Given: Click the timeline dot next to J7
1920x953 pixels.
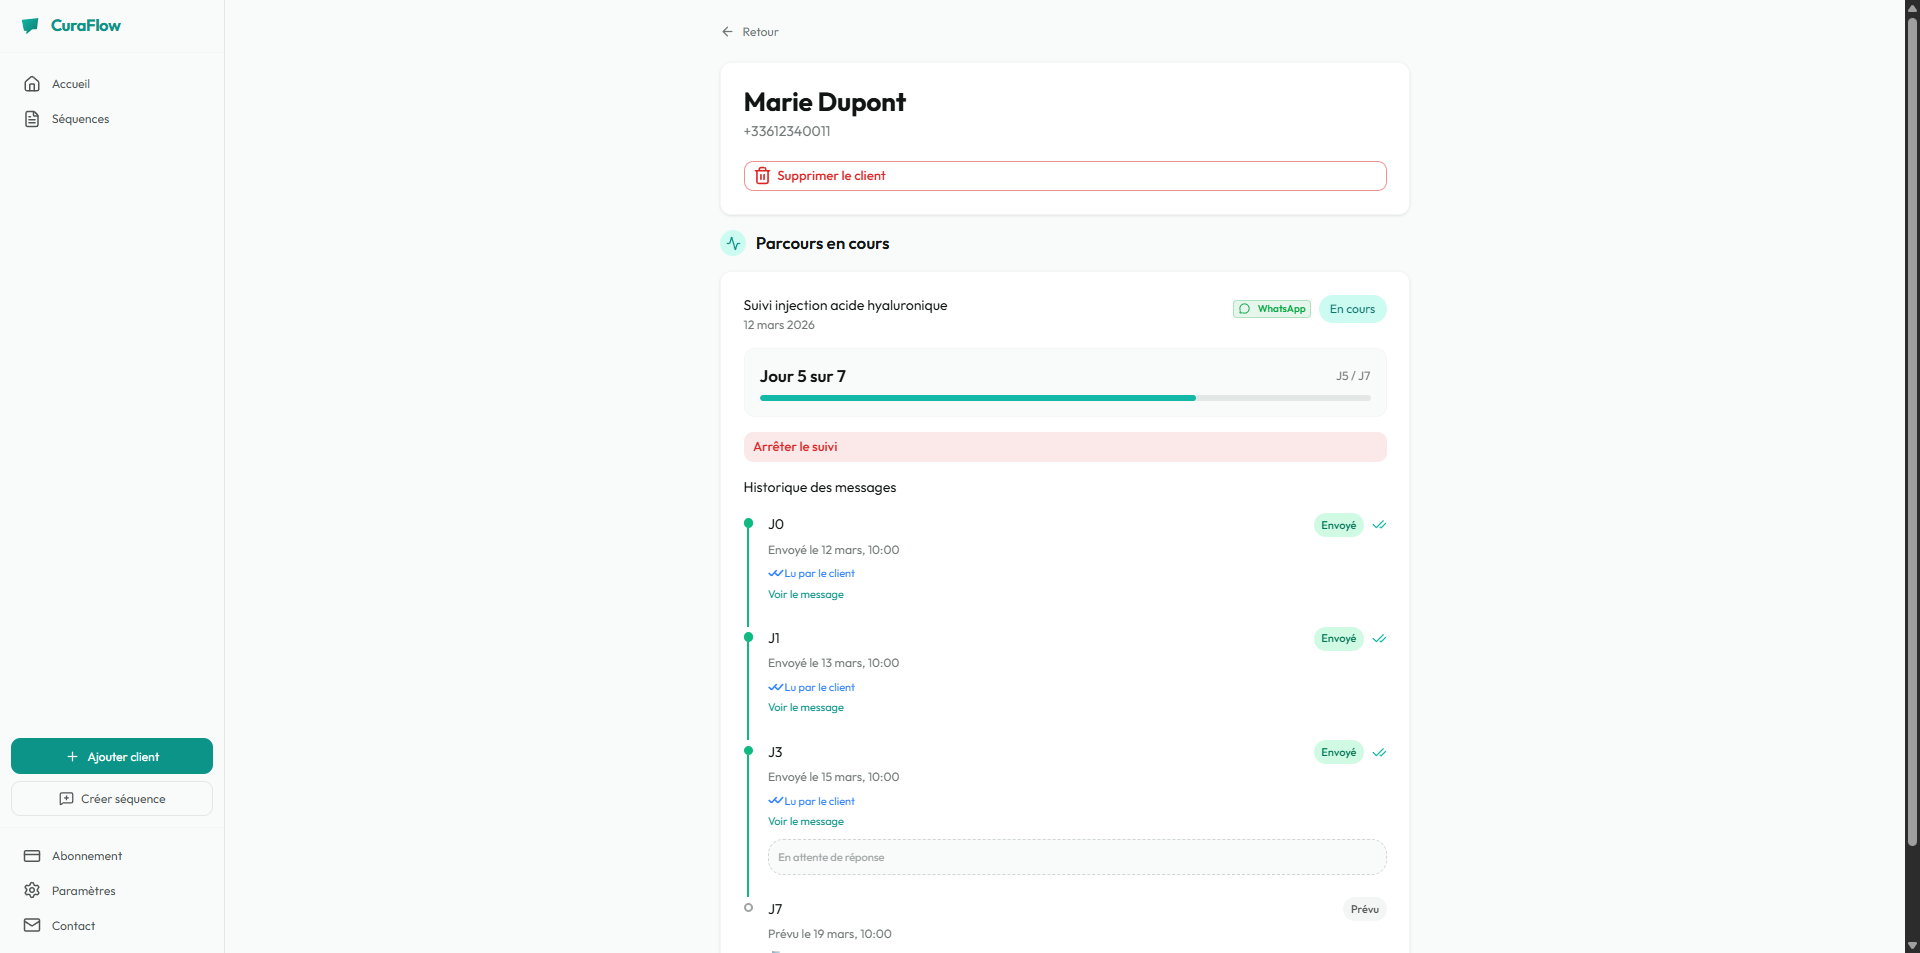Looking at the screenshot, I should tap(749, 908).
